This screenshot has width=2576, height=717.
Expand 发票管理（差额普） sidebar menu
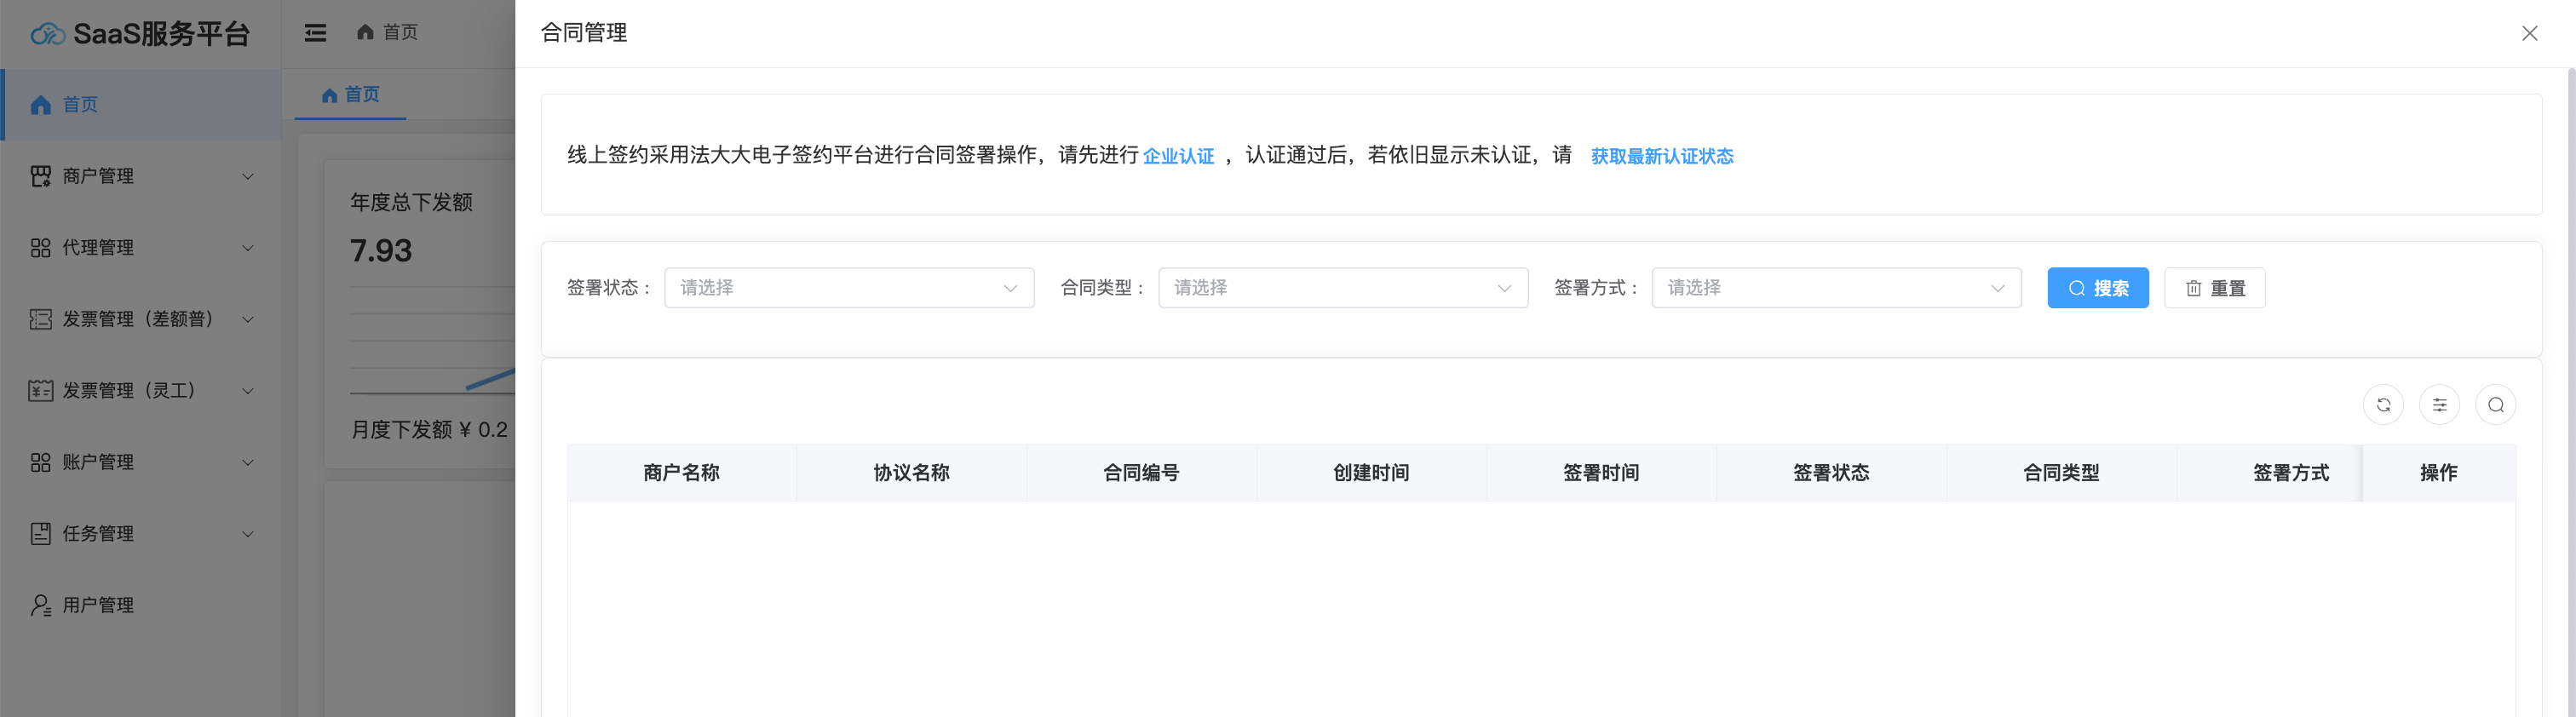[x=140, y=319]
